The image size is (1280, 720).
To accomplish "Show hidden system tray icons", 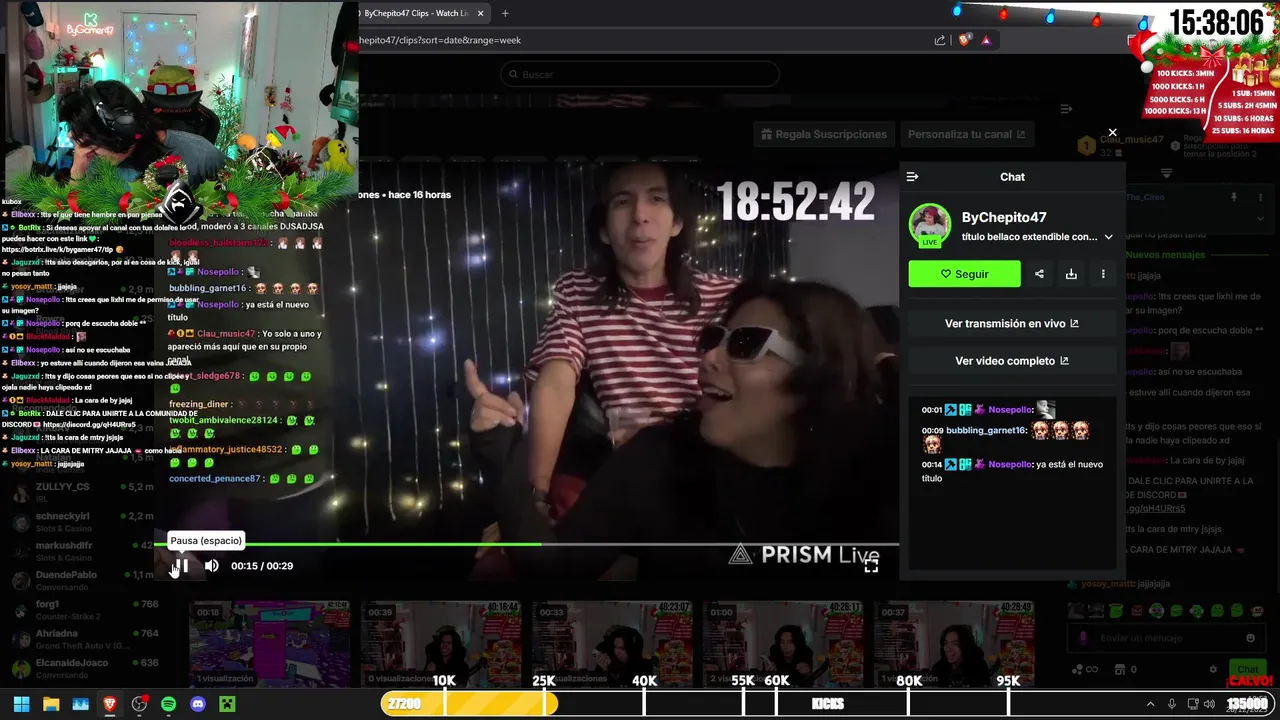I will pyautogui.click(x=1150, y=704).
